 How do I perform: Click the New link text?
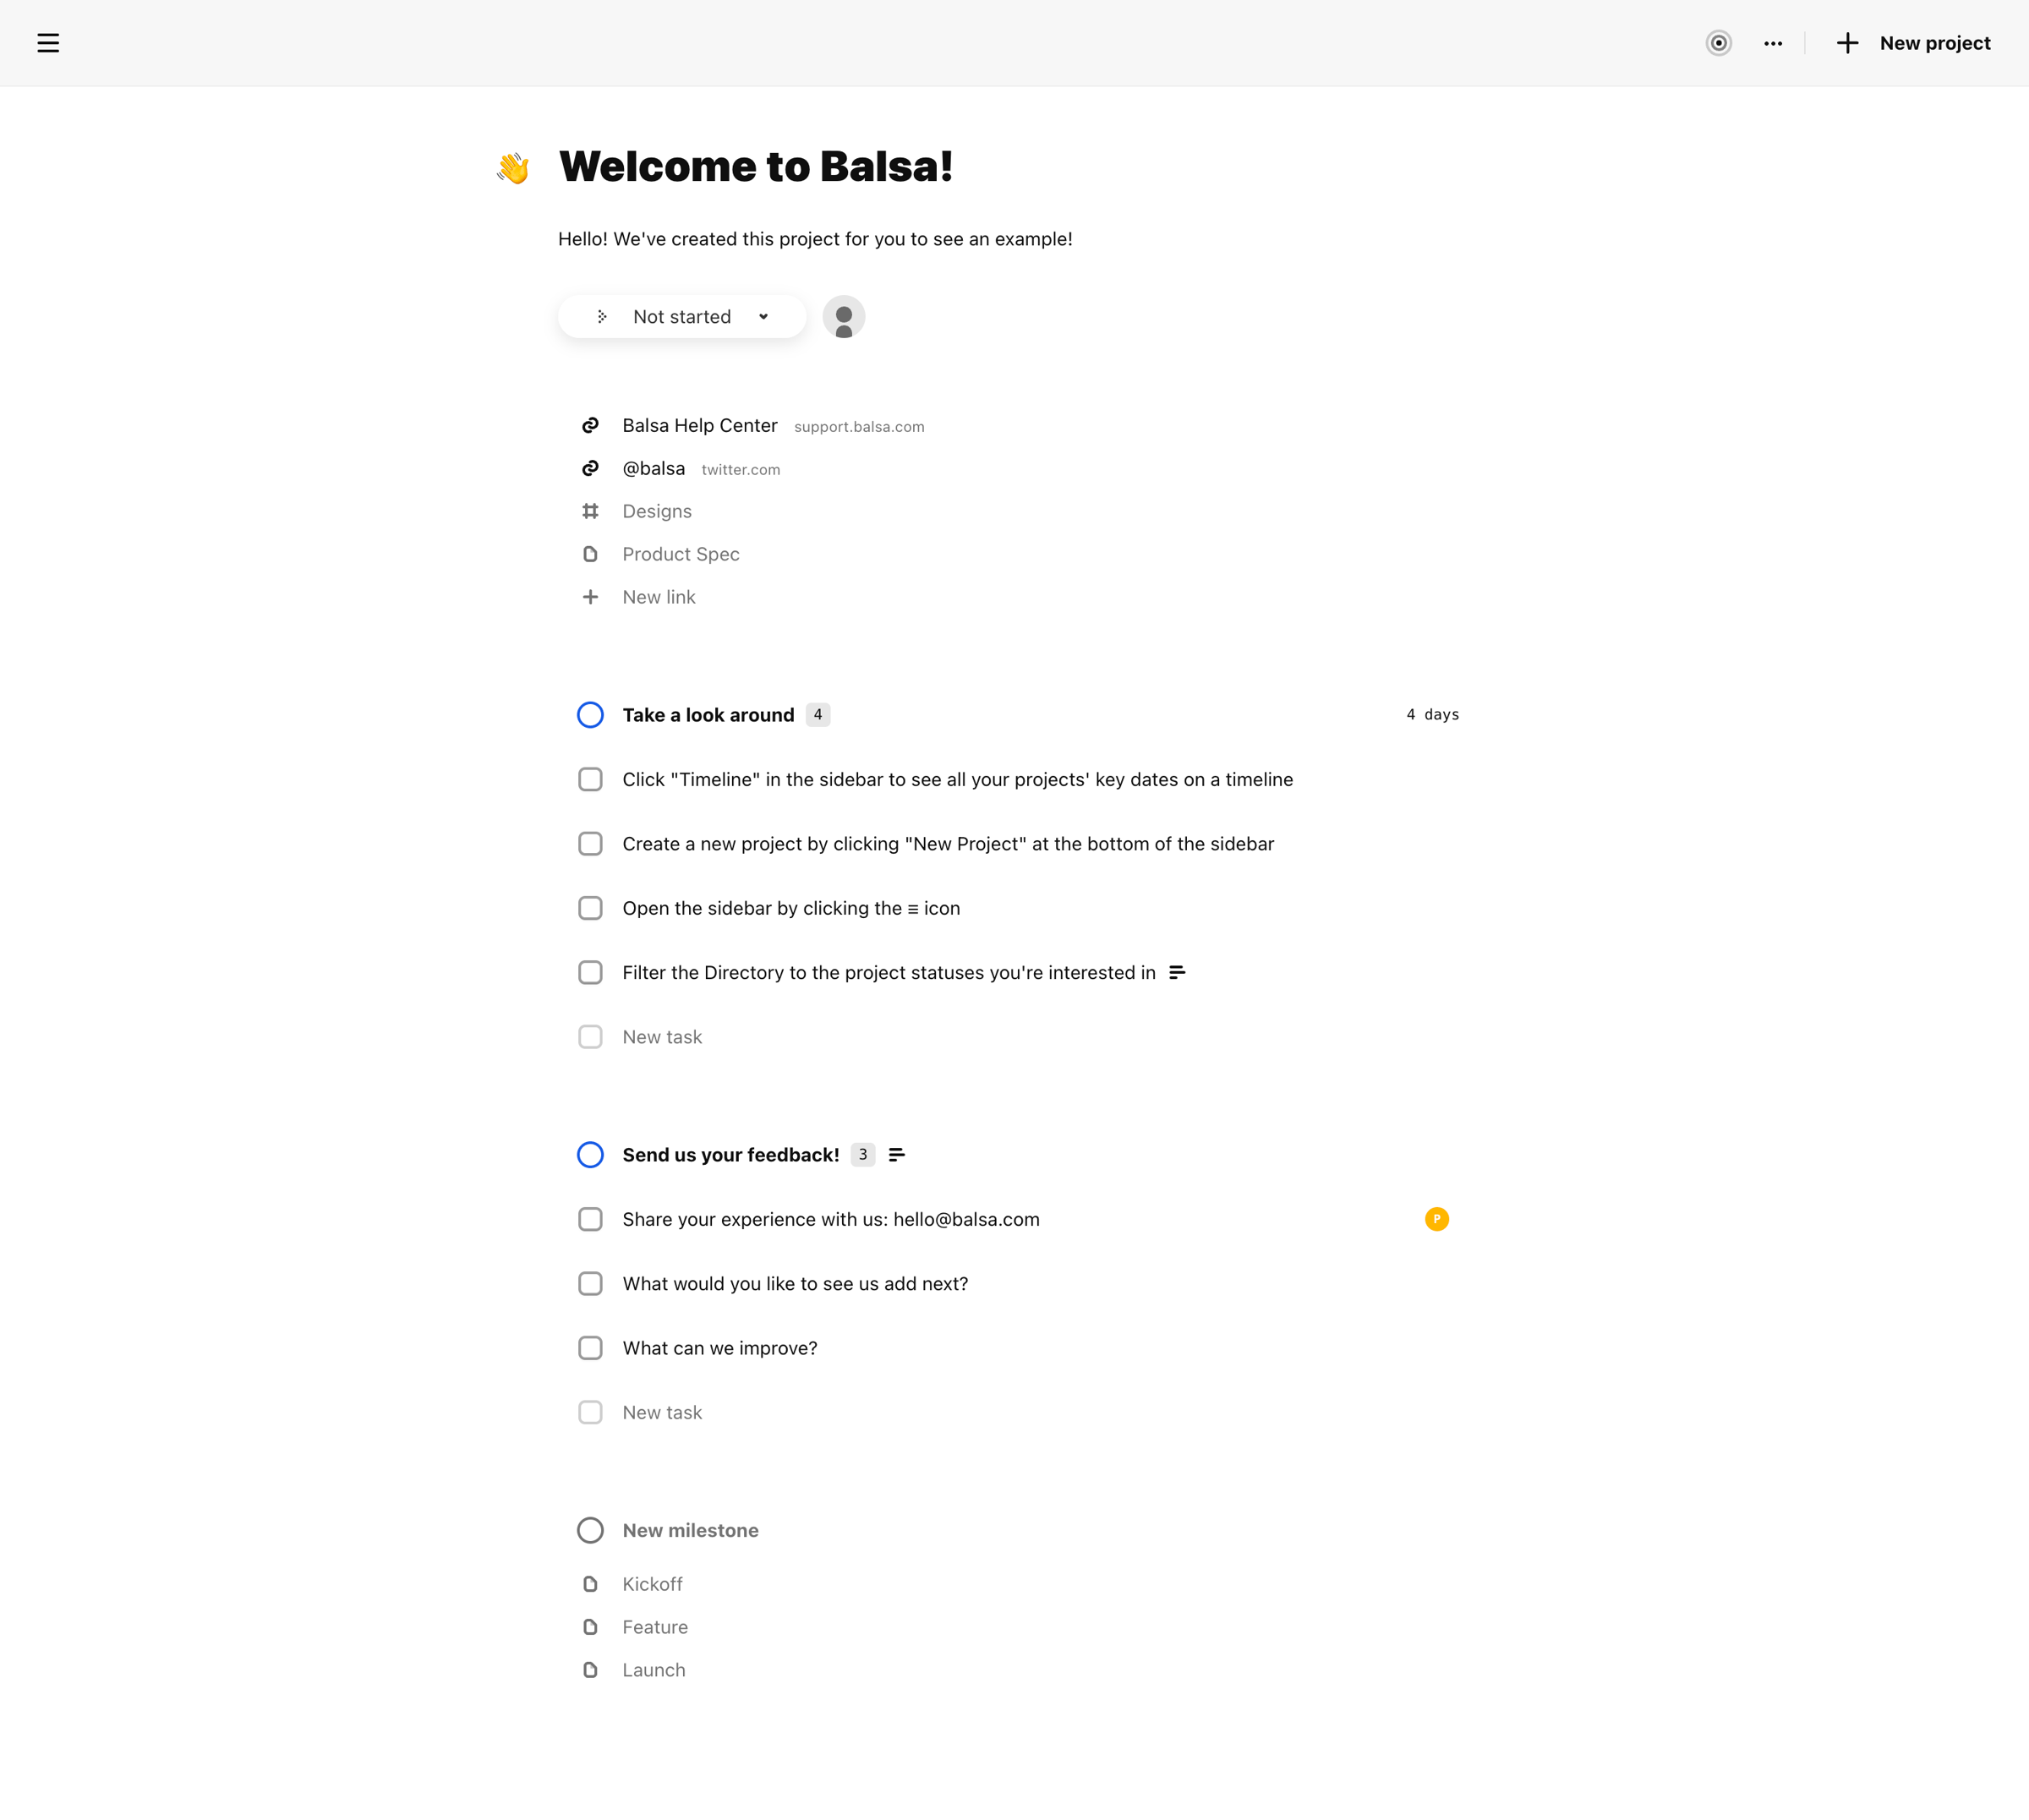click(658, 597)
